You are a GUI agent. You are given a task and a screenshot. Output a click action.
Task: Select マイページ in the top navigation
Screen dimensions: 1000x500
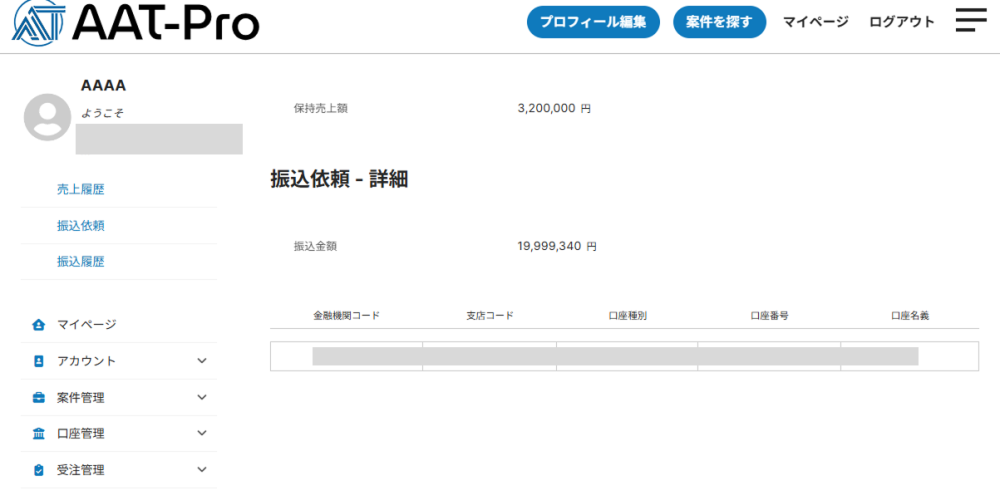click(x=815, y=22)
